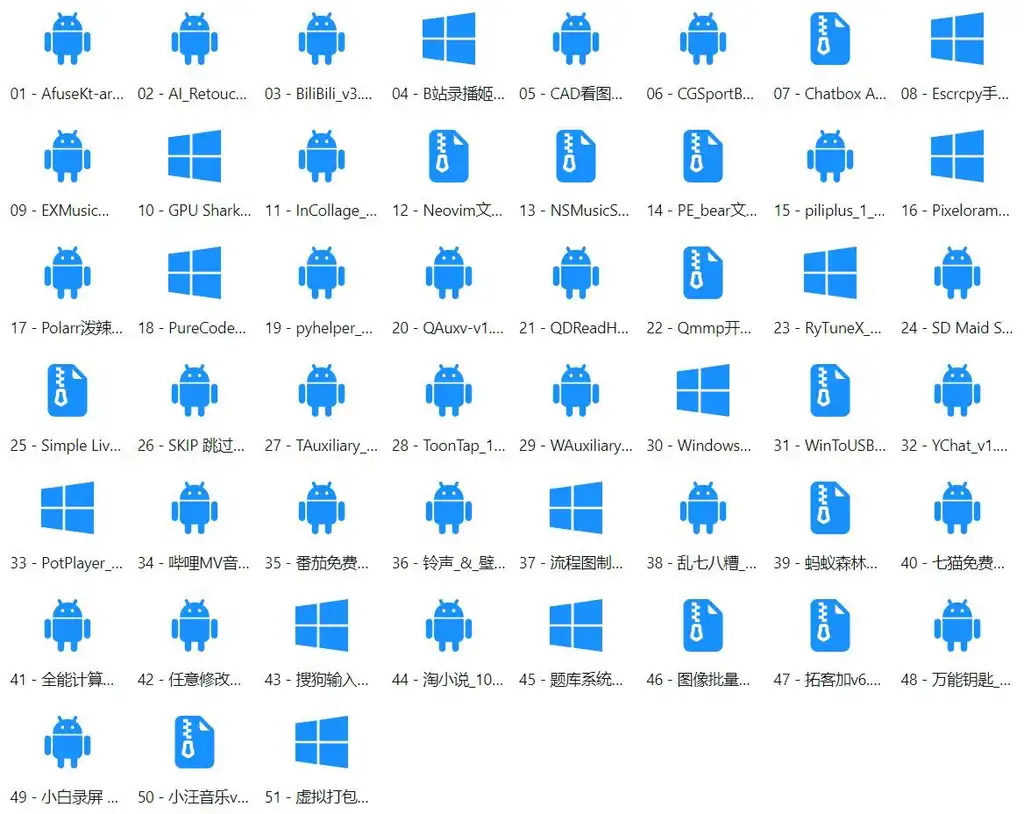Select the zip icon for 22 - Qmmp
The image size is (1024, 814).
point(703,273)
